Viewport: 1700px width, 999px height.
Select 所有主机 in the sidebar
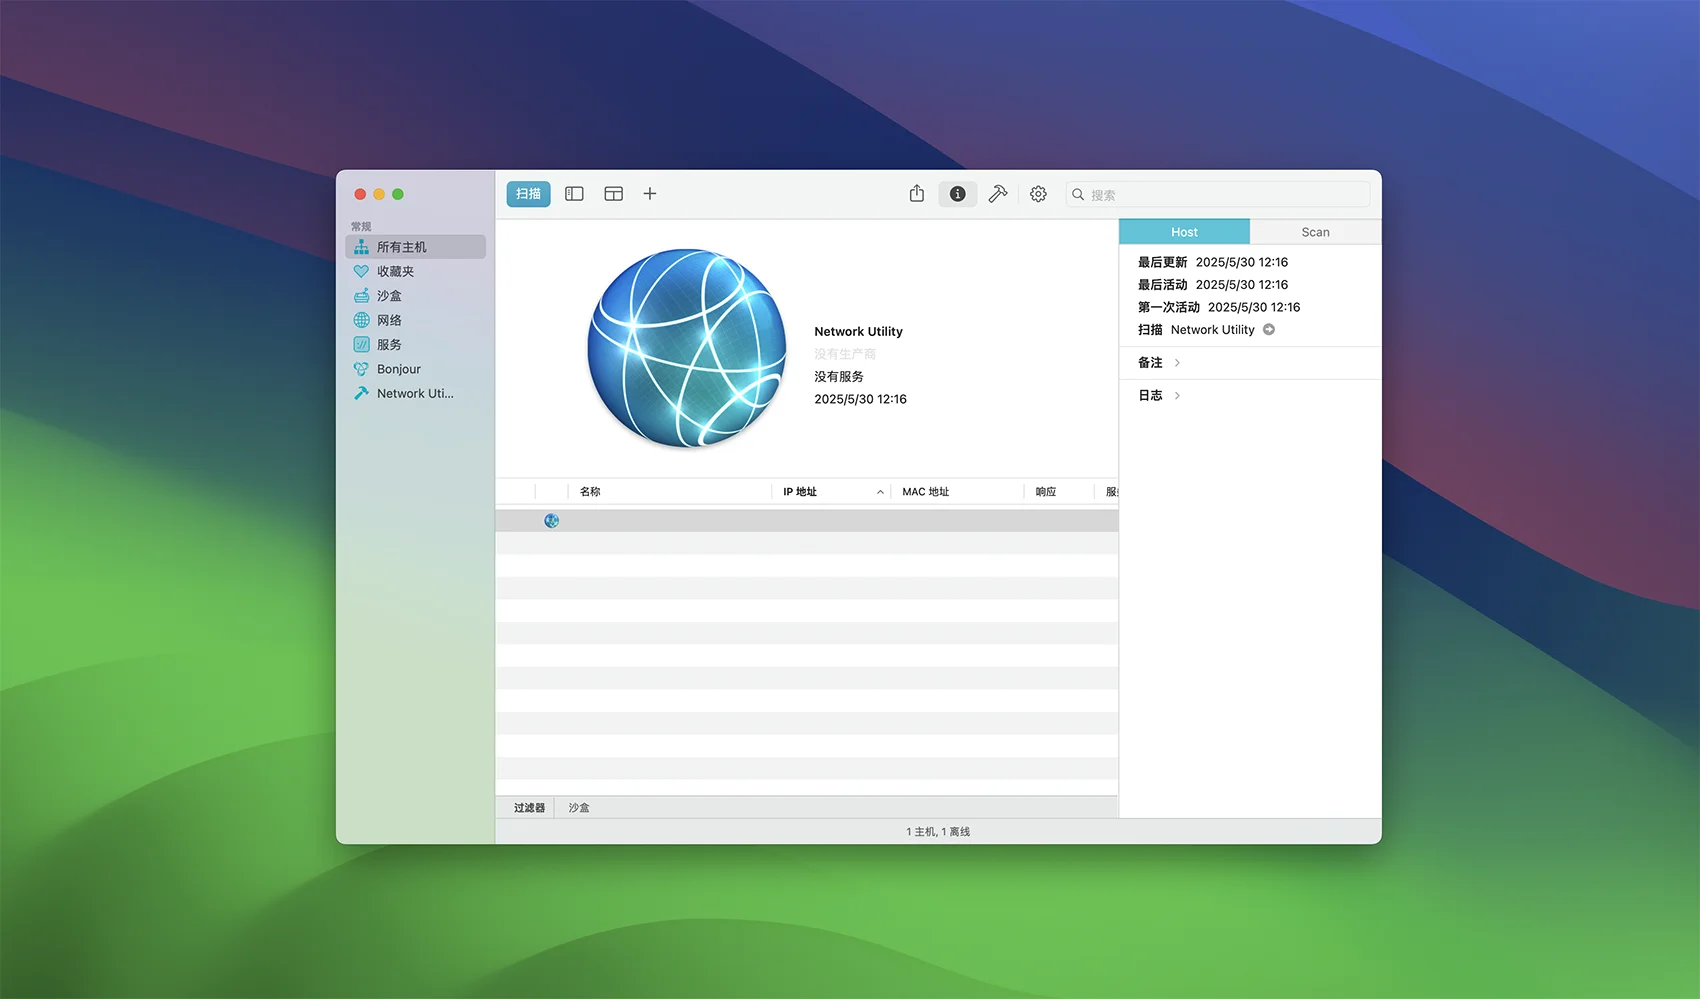[416, 247]
